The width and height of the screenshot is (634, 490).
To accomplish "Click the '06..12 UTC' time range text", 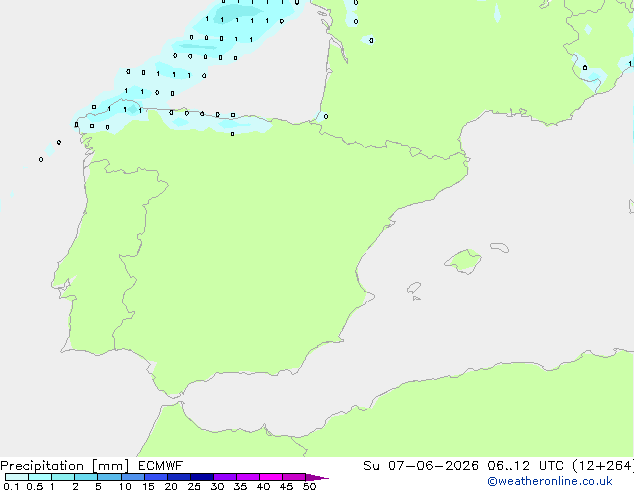I will [x=525, y=465].
